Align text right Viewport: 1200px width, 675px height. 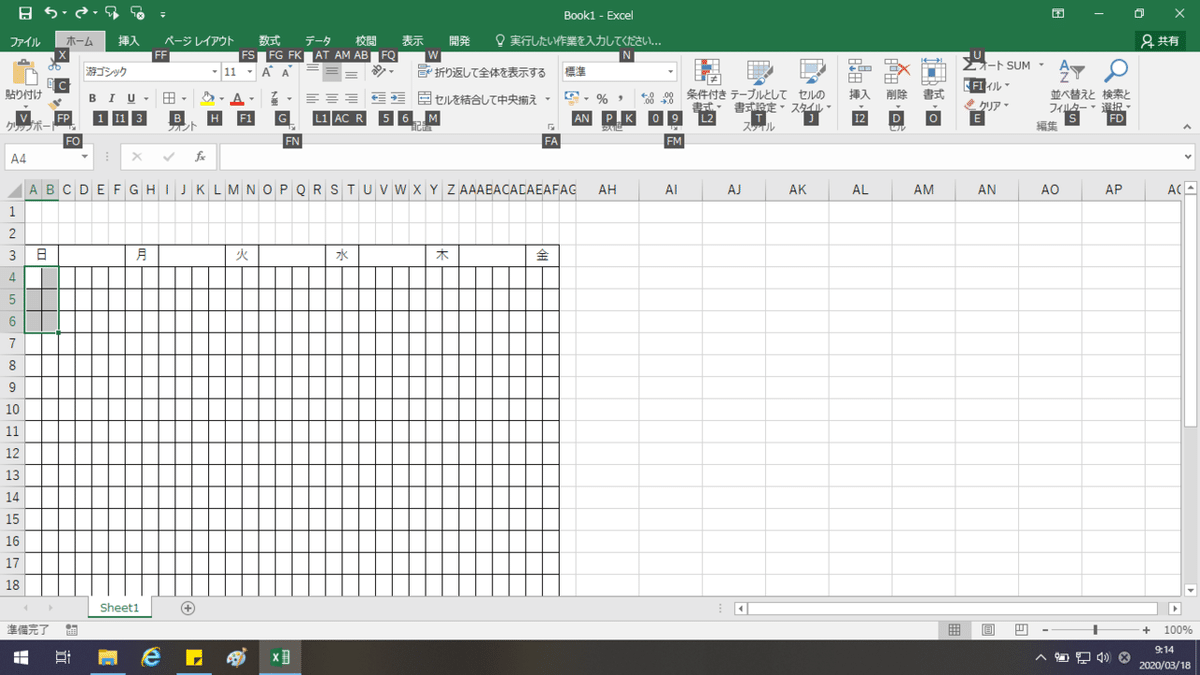[x=351, y=99]
